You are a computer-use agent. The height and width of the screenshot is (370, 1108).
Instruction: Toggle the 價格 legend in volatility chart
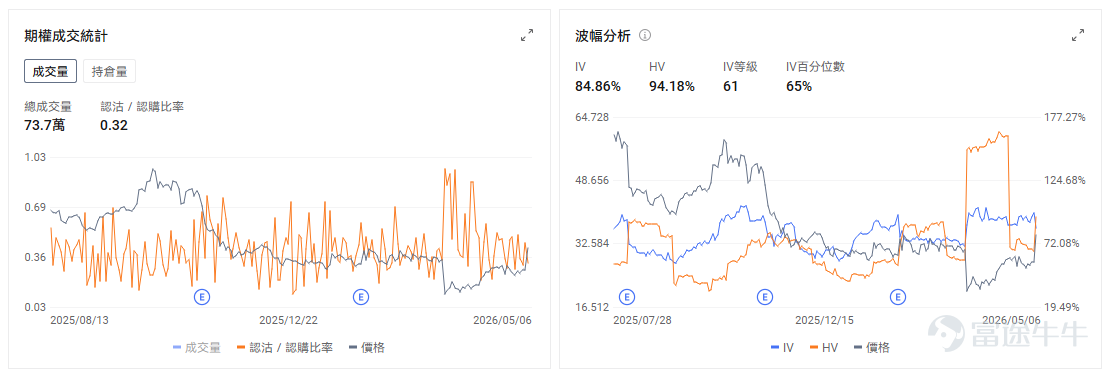(x=871, y=347)
